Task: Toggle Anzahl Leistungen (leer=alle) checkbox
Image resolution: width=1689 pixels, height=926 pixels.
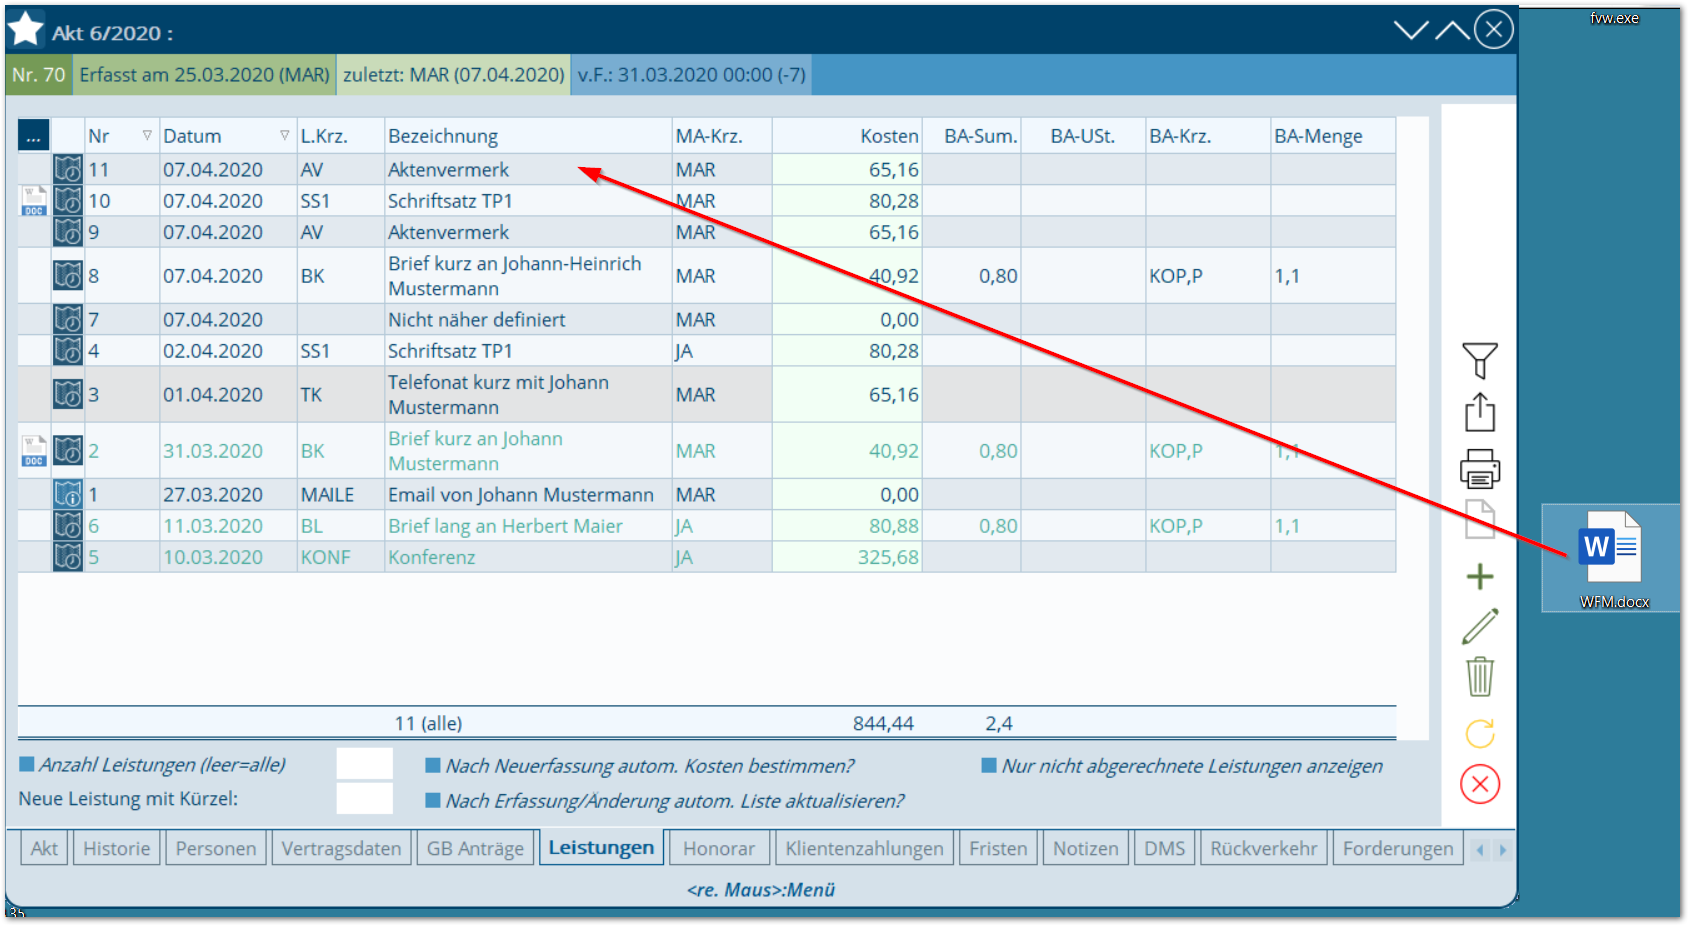Action: (x=27, y=765)
